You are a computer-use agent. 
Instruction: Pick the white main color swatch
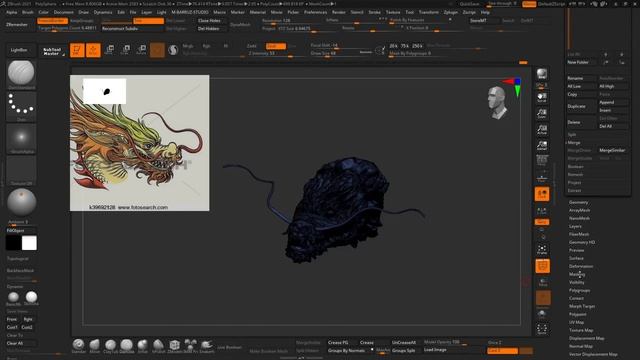(x=29, y=243)
